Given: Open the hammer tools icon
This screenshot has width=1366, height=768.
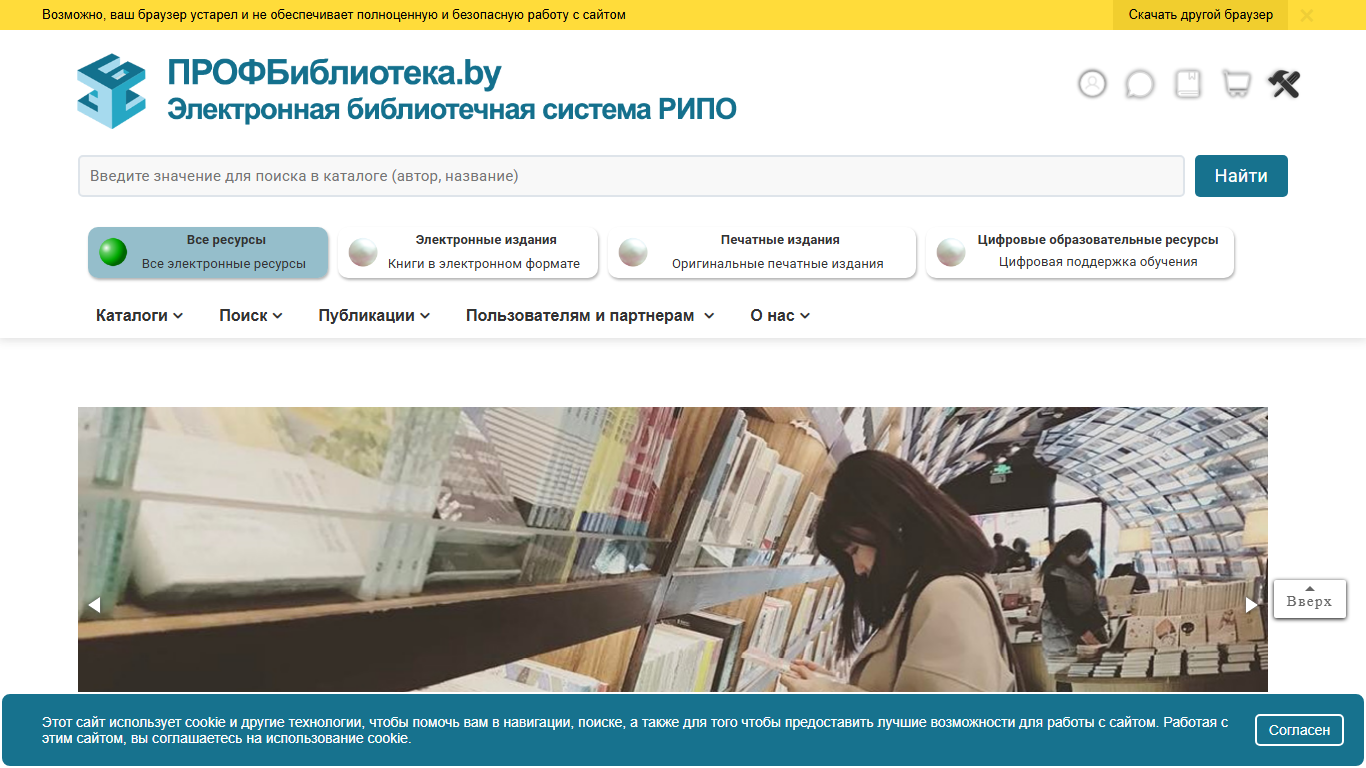Looking at the screenshot, I should pos(1284,83).
